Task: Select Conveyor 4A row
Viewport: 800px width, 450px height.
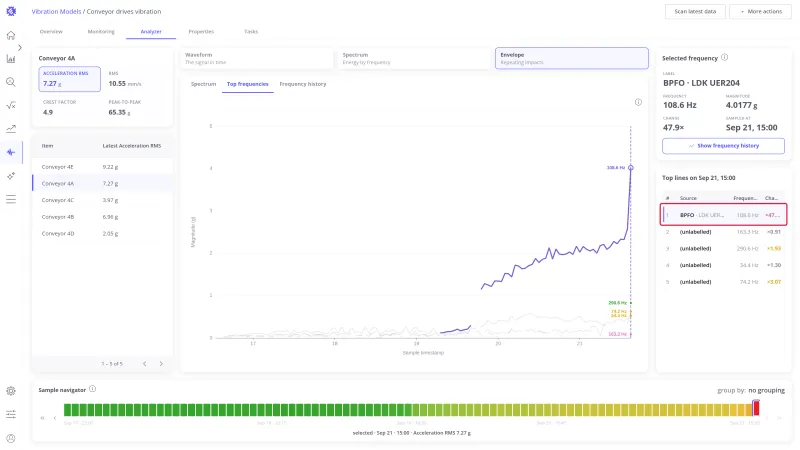Action: coord(103,183)
